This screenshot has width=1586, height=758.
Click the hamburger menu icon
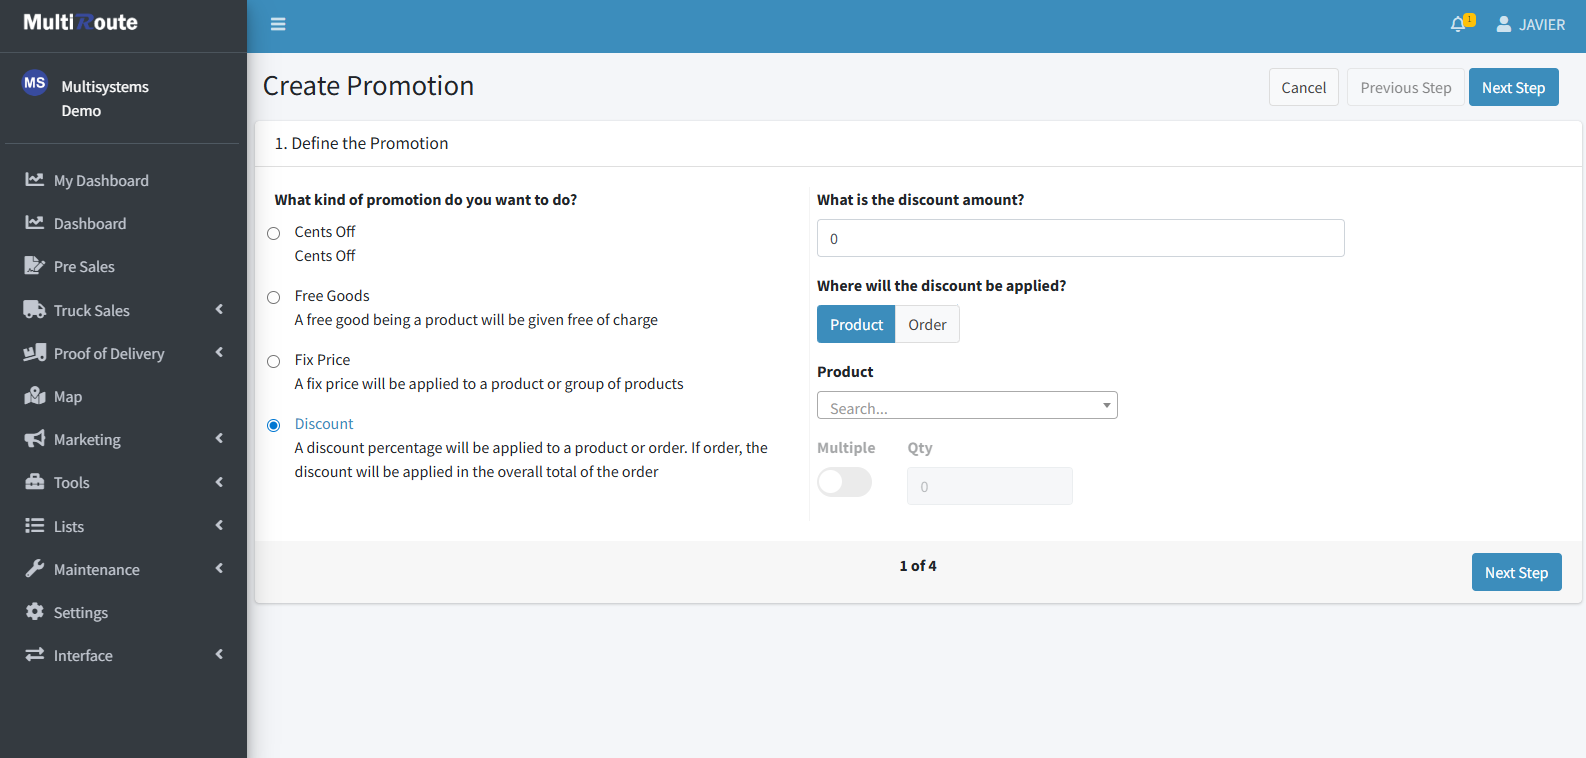pos(278,24)
